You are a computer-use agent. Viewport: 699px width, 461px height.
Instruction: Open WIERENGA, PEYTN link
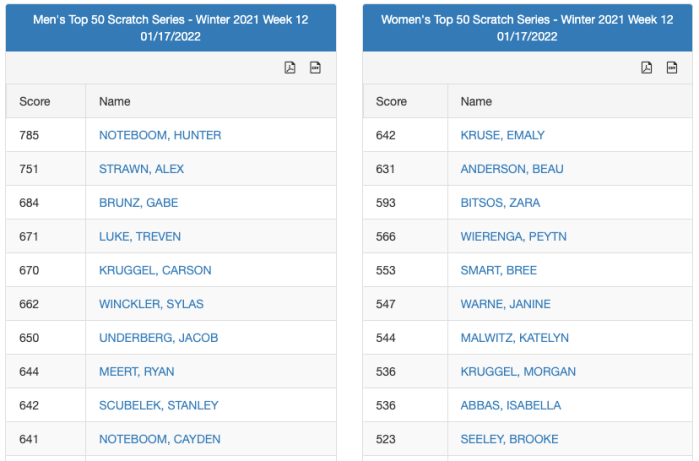(513, 237)
